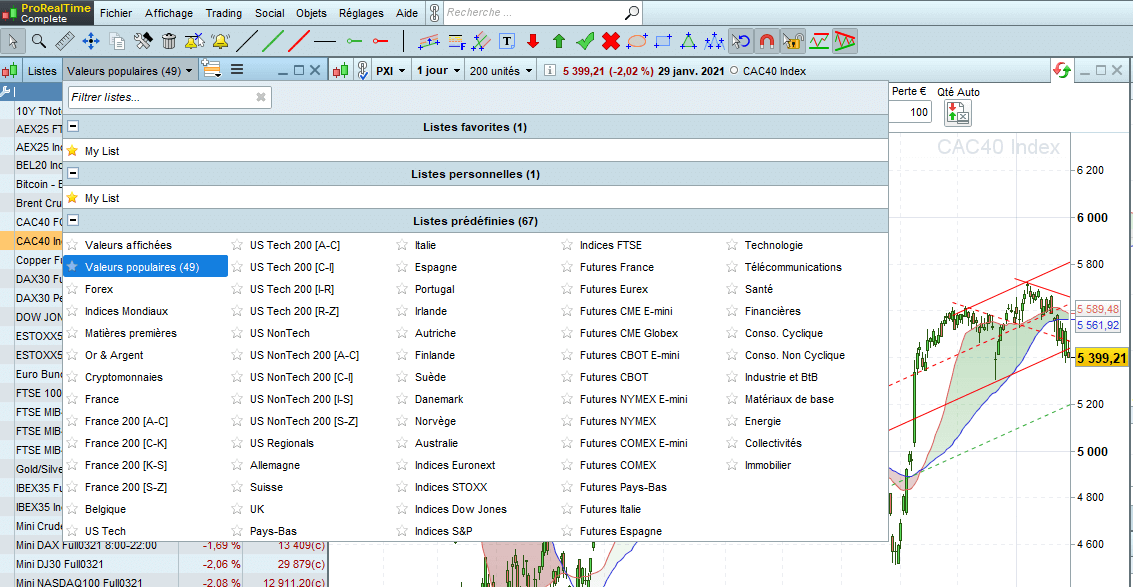Select the four-arrow move tool

click(x=91, y=41)
